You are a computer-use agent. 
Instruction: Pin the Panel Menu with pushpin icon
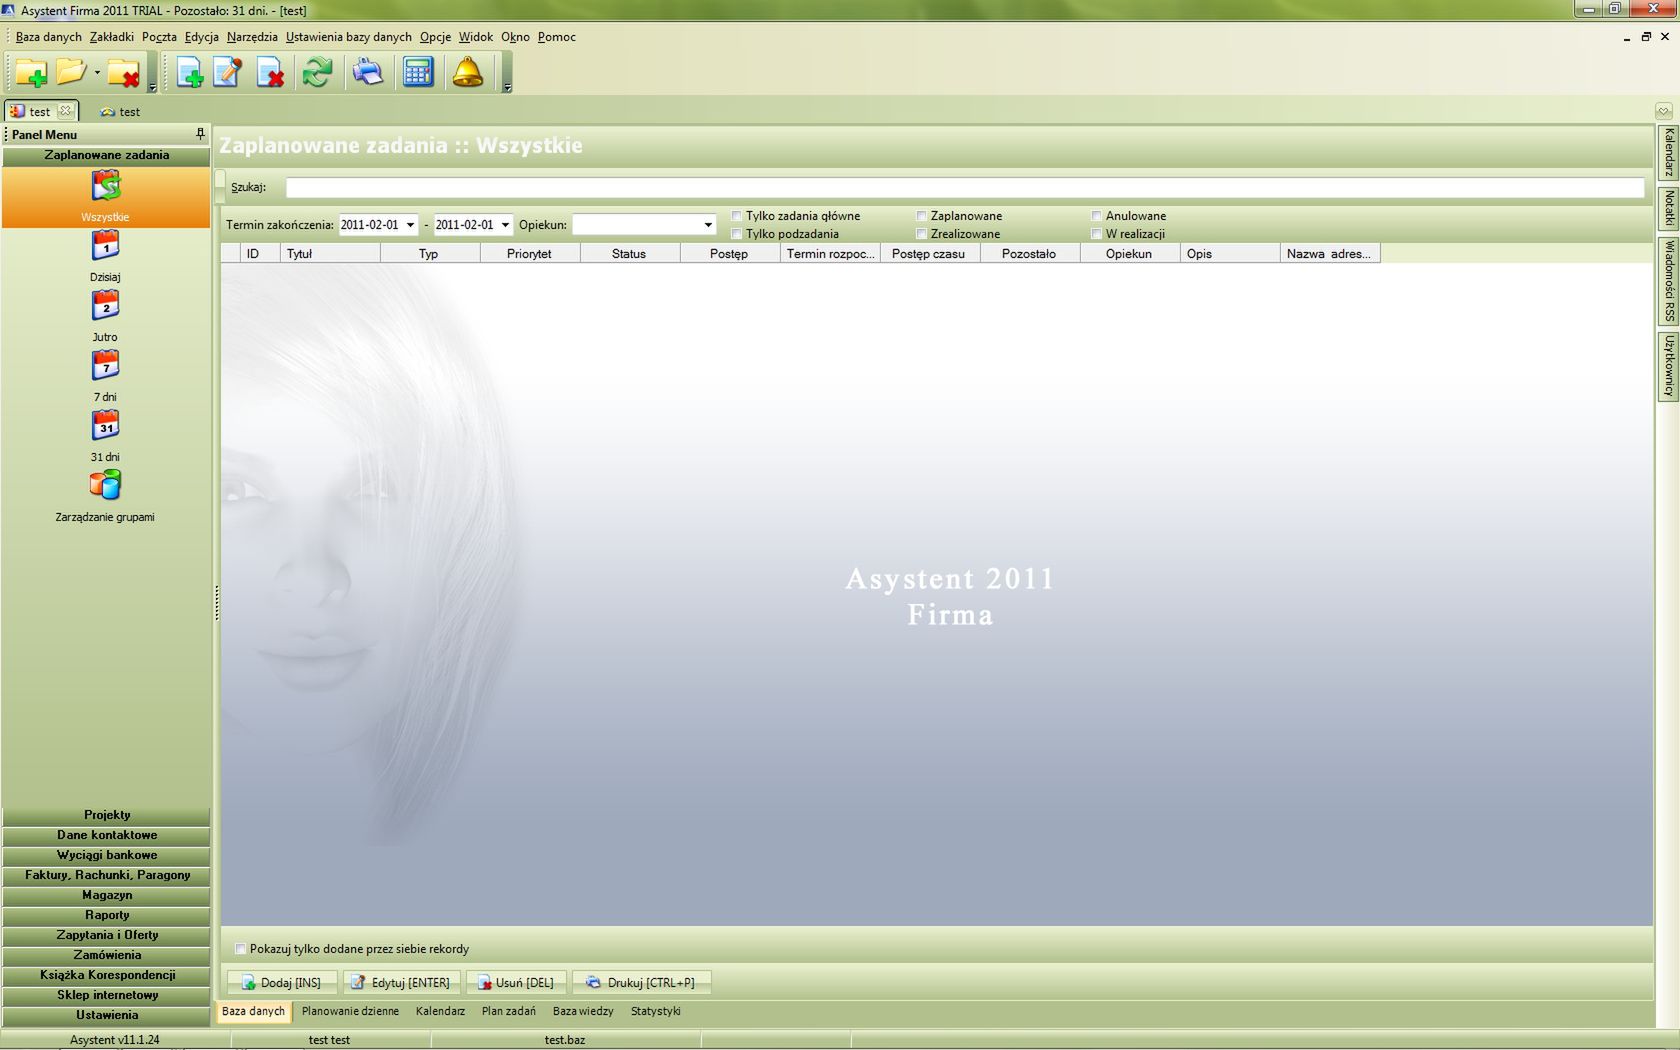pyautogui.click(x=200, y=134)
